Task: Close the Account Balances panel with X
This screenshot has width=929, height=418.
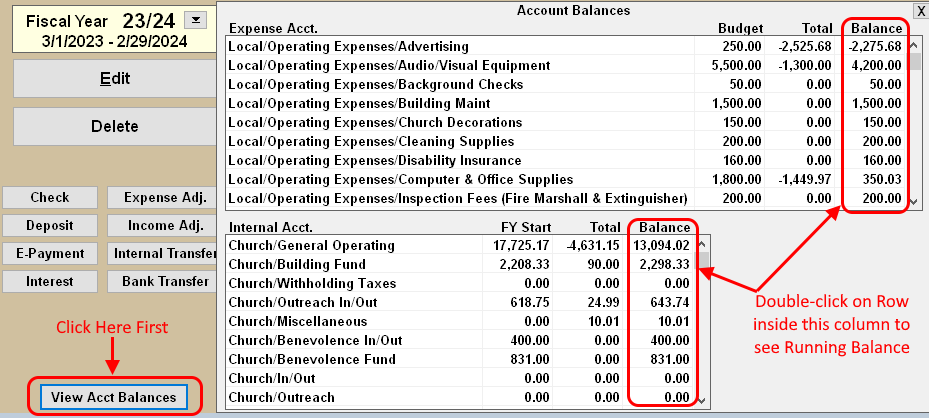Action: pyautogui.click(x=920, y=10)
